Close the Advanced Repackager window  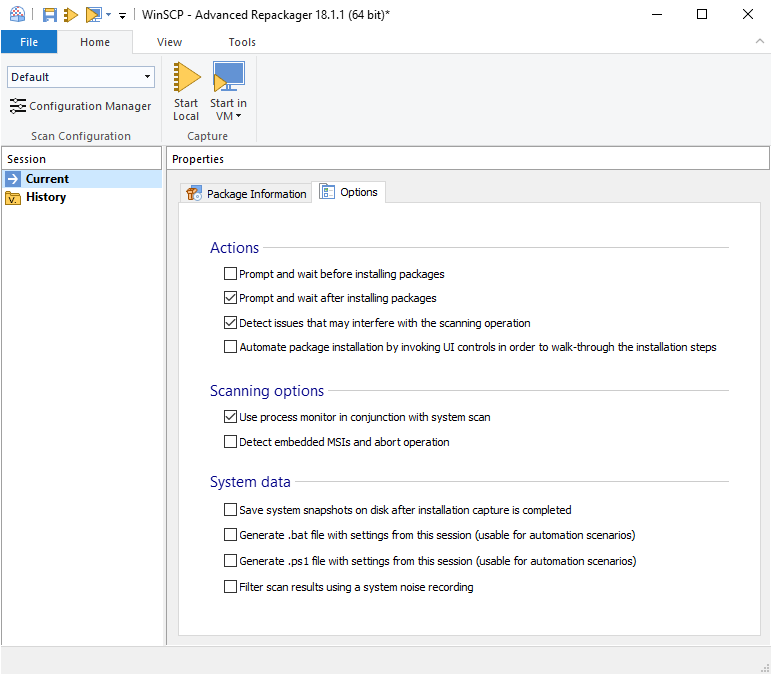[x=747, y=14]
